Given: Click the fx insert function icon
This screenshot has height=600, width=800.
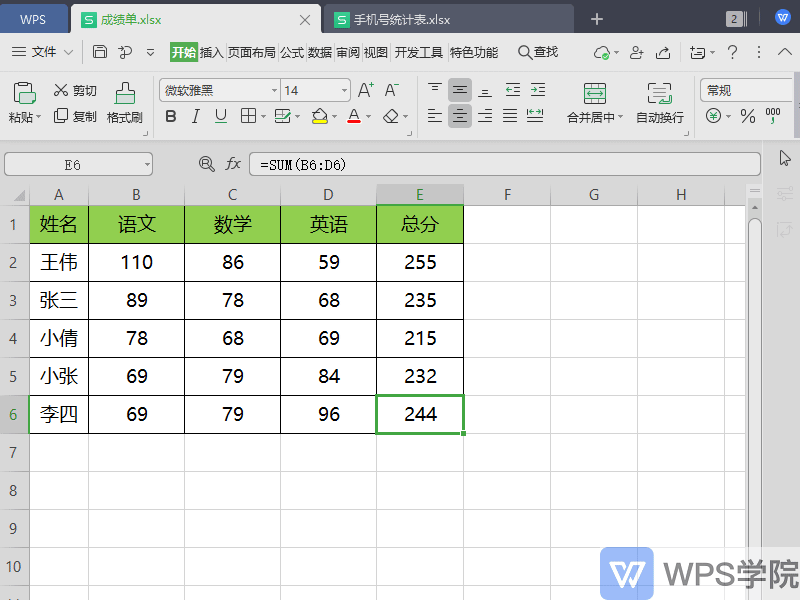Looking at the screenshot, I should (x=234, y=161).
